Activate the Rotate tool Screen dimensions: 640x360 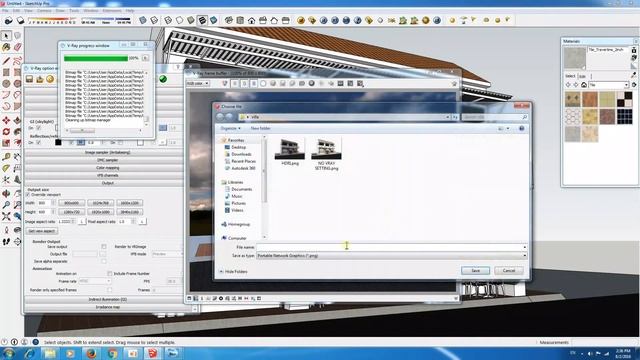6,132
